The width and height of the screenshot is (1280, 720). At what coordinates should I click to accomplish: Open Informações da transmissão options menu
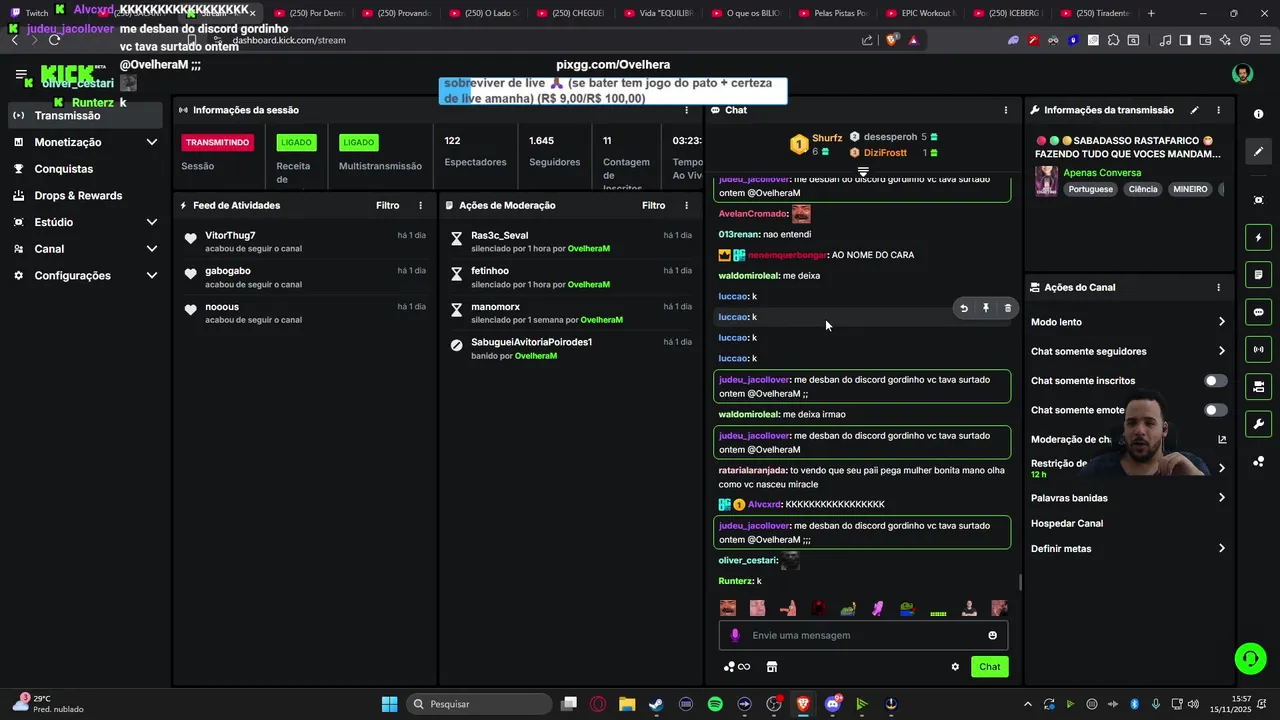pos(1218,110)
